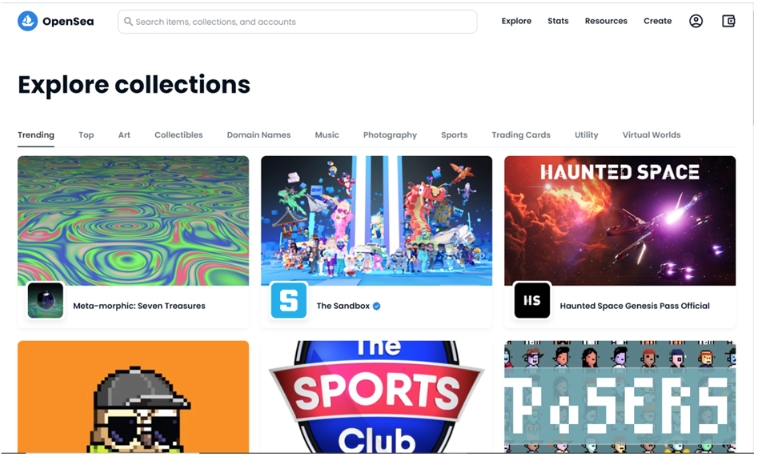
Task: Open the Explore menu
Action: pyautogui.click(x=516, y=21)
